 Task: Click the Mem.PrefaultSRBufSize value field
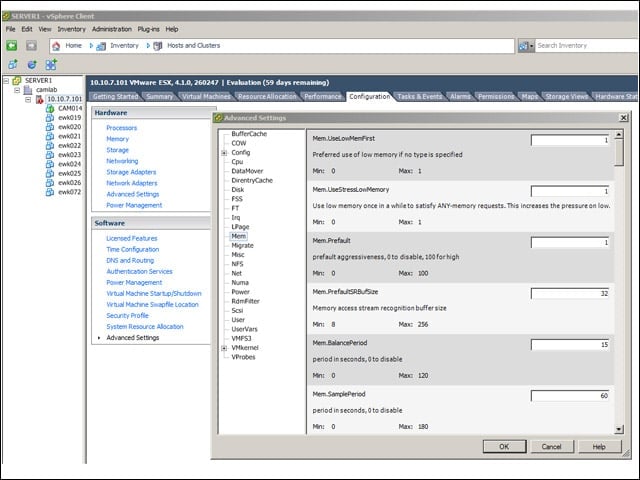pyautogui.click(x=570, y=293)
